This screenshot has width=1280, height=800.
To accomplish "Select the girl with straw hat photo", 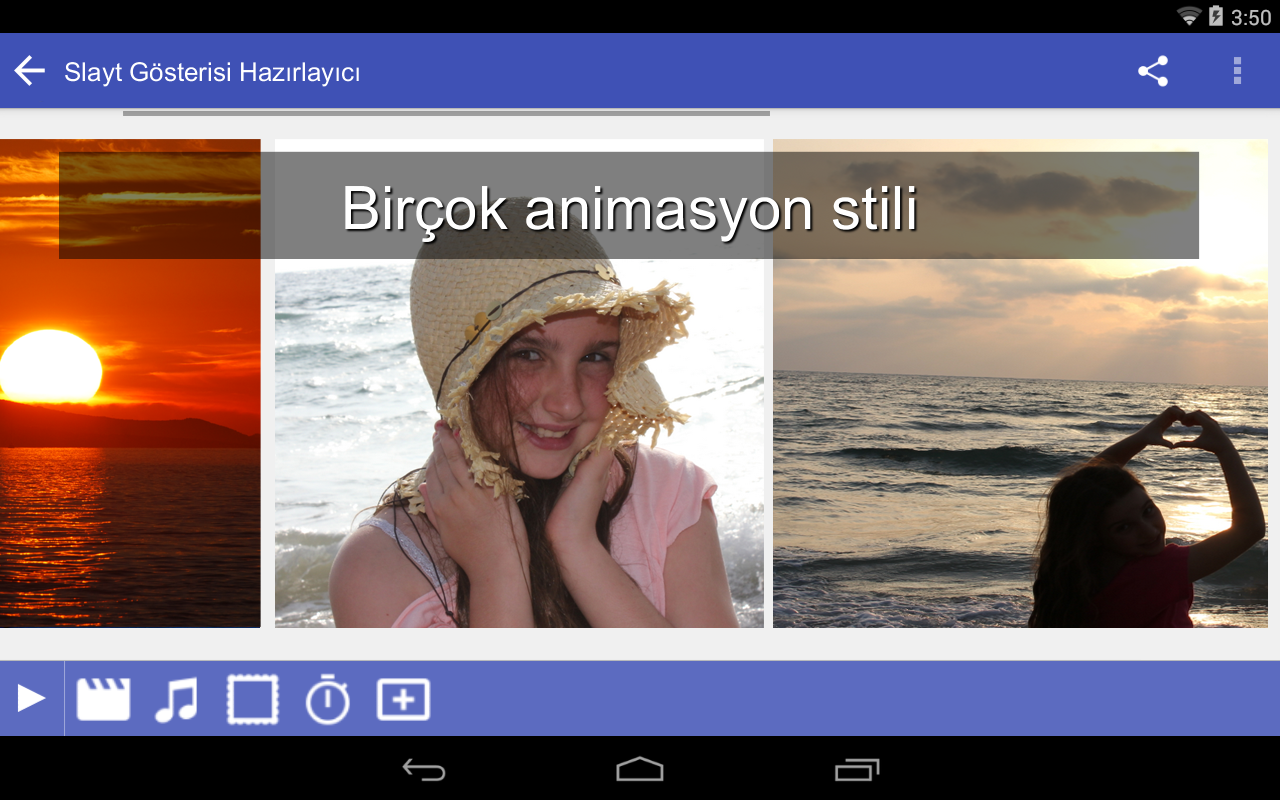I will 519,383.
